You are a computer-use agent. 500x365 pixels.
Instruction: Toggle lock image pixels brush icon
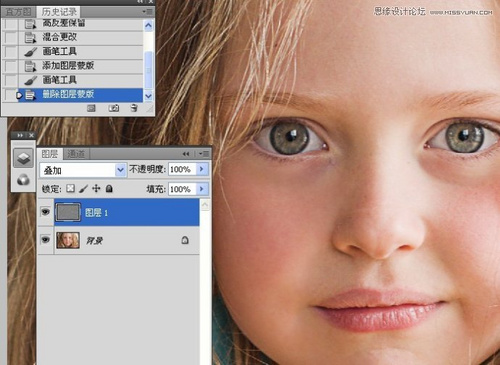click(x=83, y=189)
